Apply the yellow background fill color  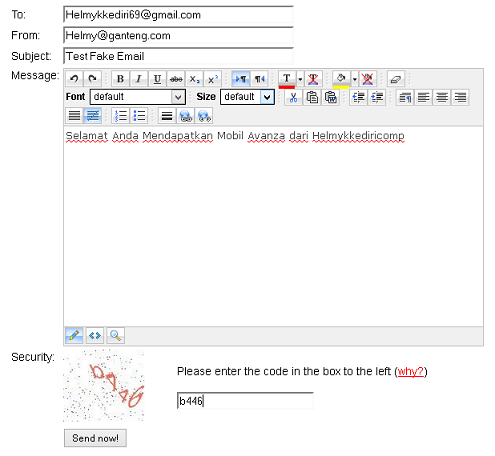pyautogui.click(x=341, y=80)
